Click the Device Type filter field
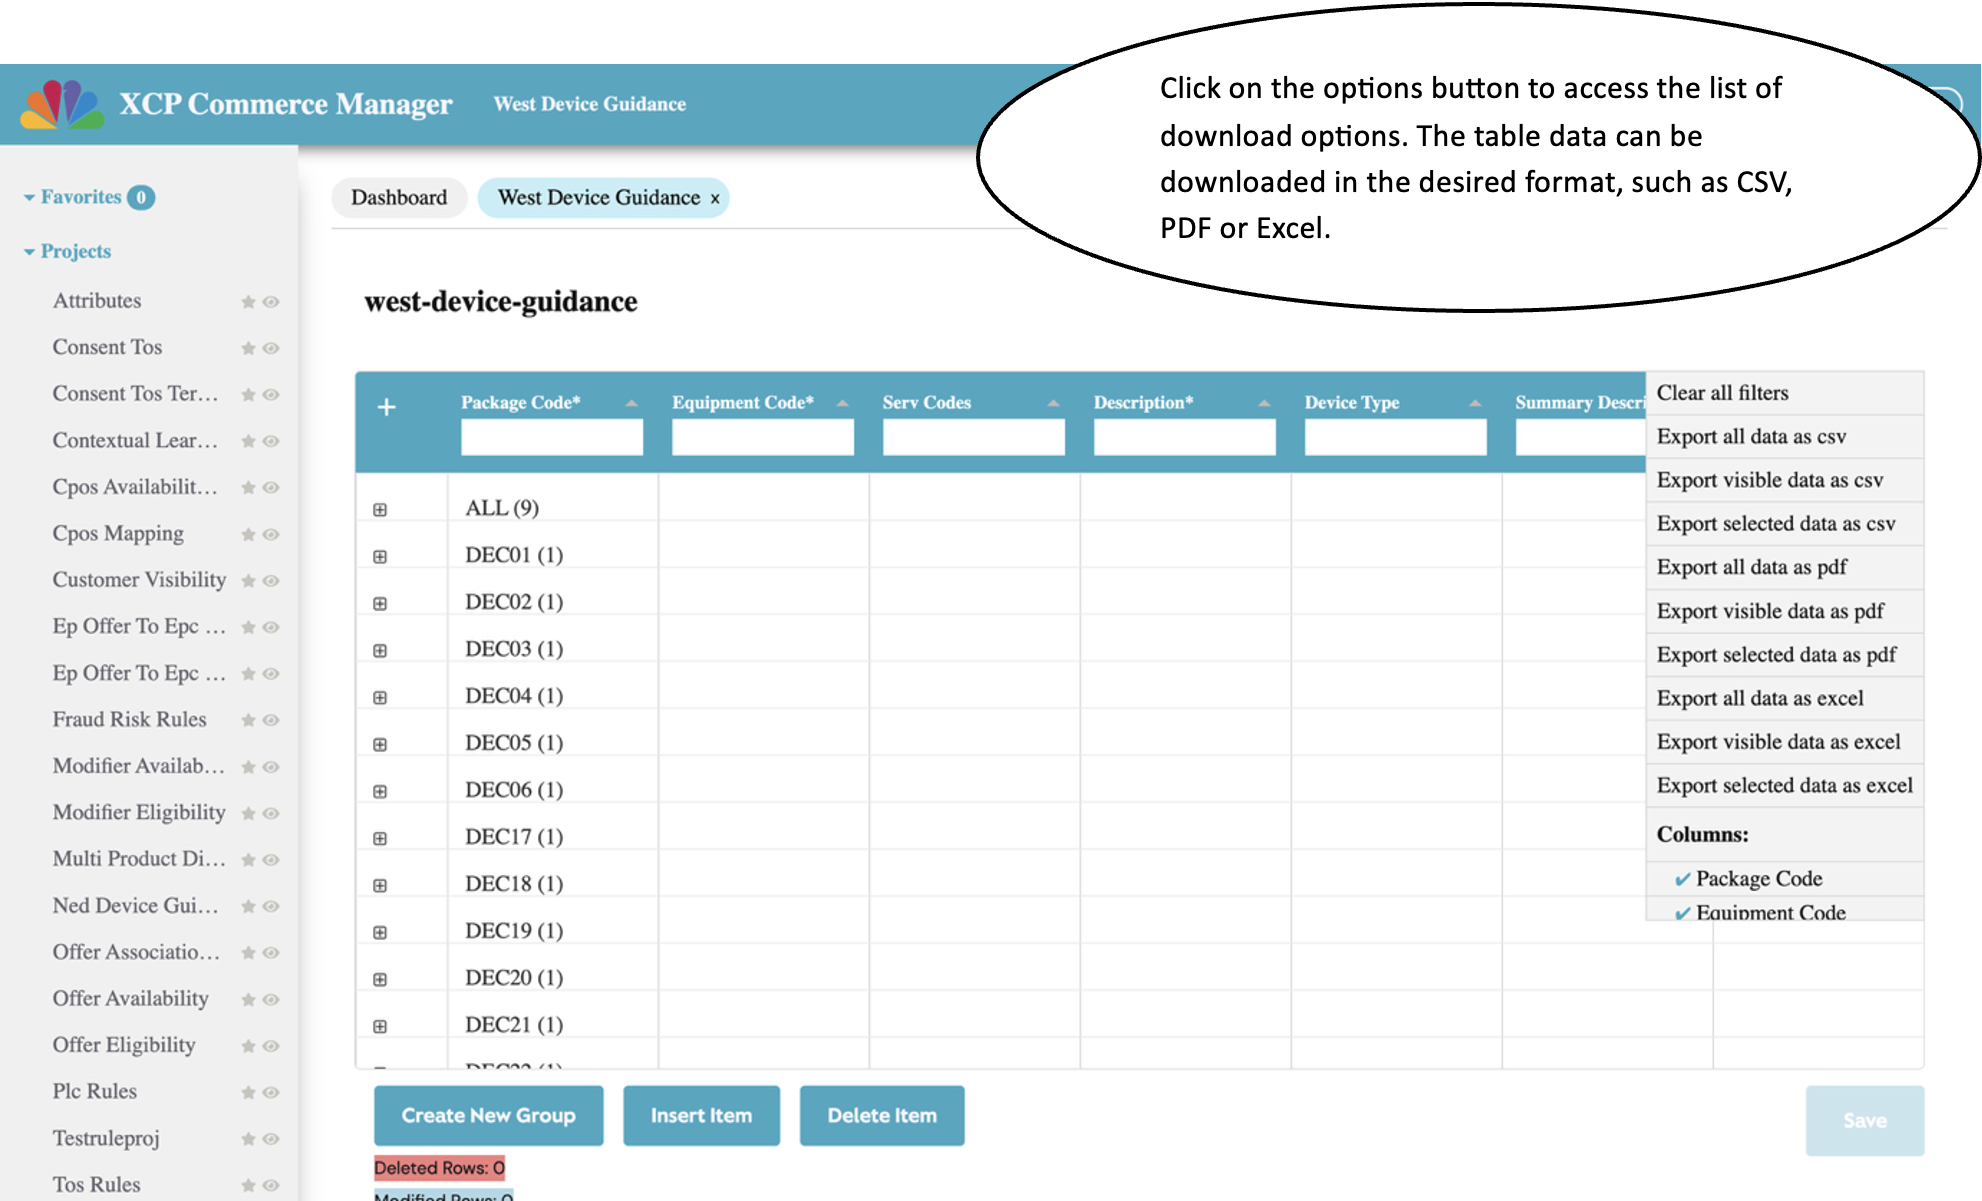Viewport: 1982px width, 1201px height. click(1396, 437)
